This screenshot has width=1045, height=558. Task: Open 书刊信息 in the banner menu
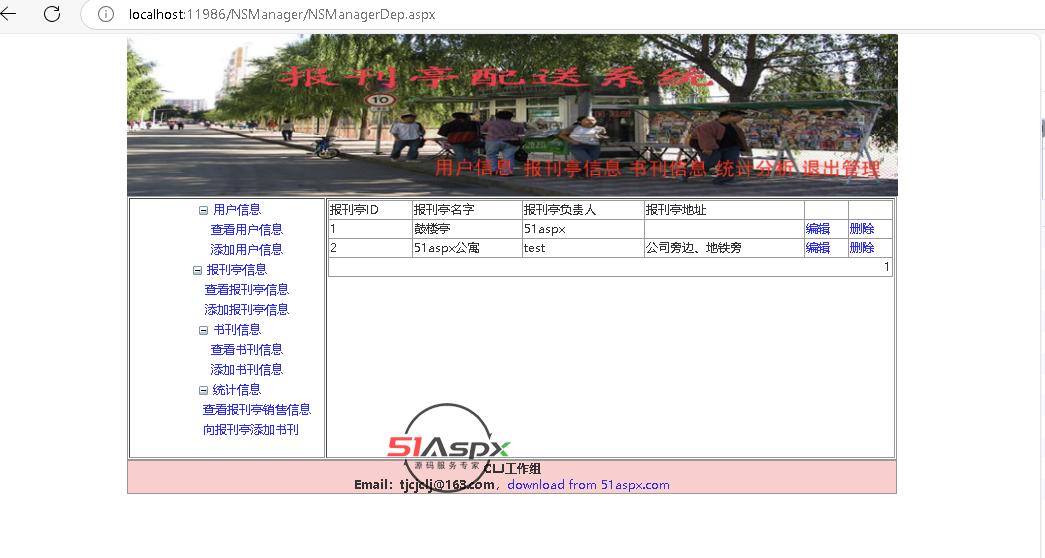click(668, 168)
